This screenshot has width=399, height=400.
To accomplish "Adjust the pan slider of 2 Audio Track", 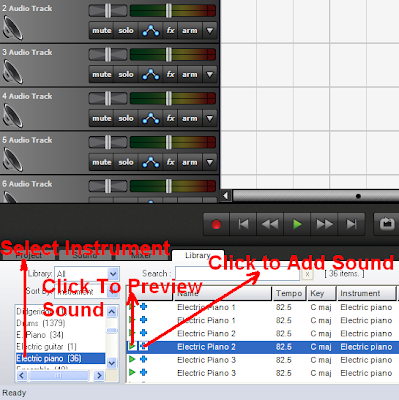I will pyautogui.click(x=108, y=11).
